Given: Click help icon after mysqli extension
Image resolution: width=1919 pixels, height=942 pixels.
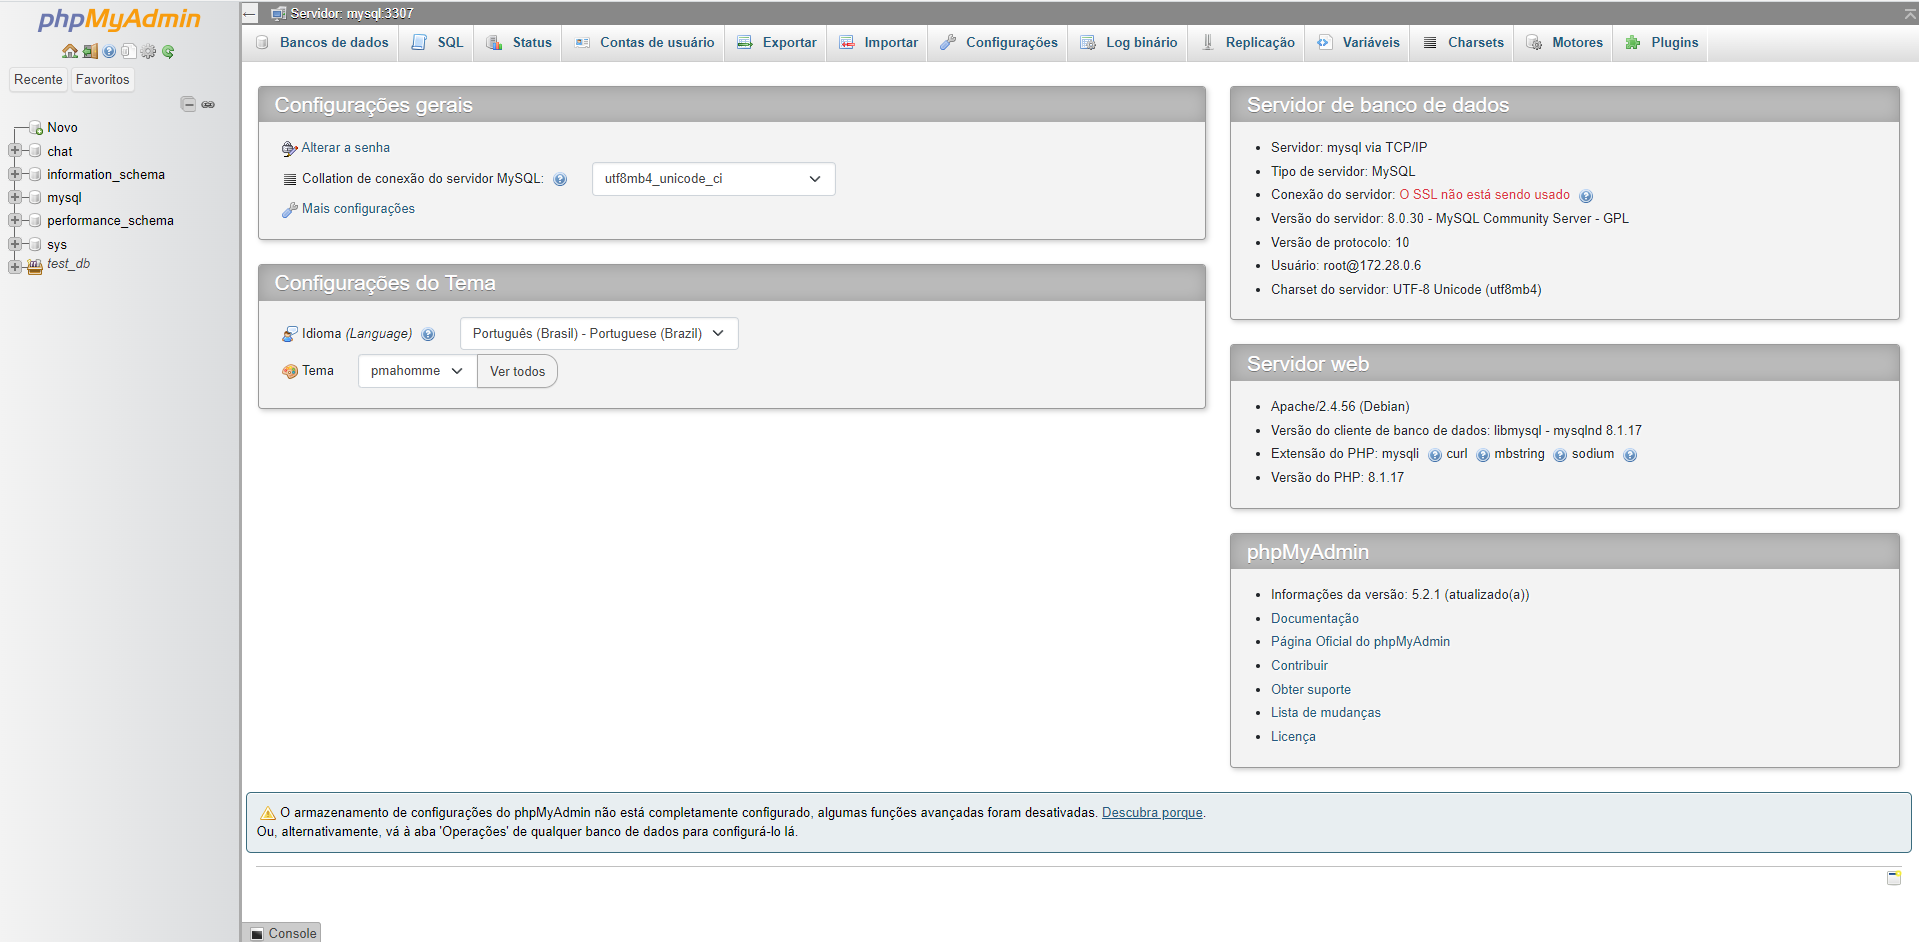Looking at the screenshot, I should point(1435,455).
